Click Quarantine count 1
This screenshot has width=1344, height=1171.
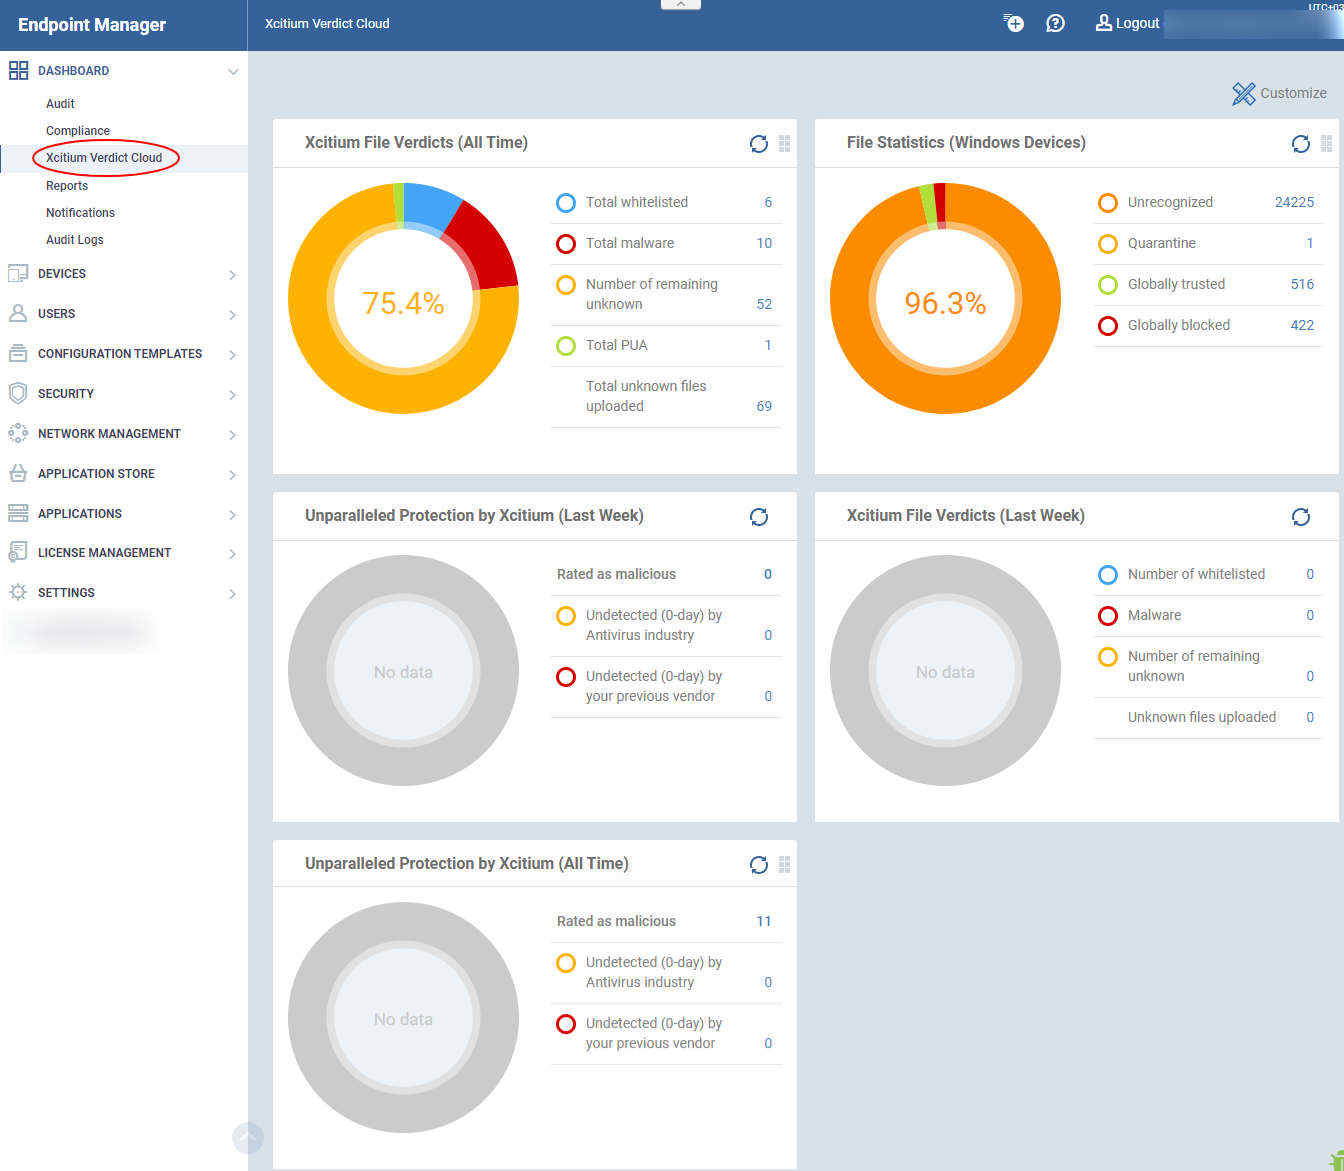[x=1310, y=243]
